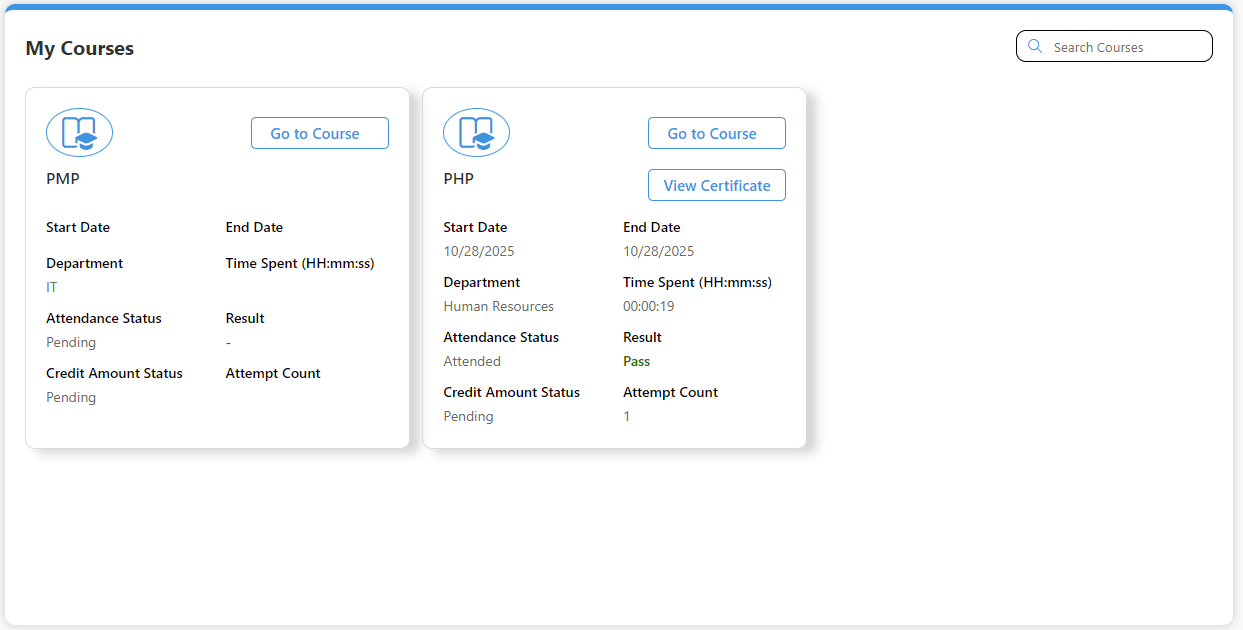Viewport: 1243px width, 630px height.
Task: Focus the Search Courses input field
Action: (x=1125, y=47)
